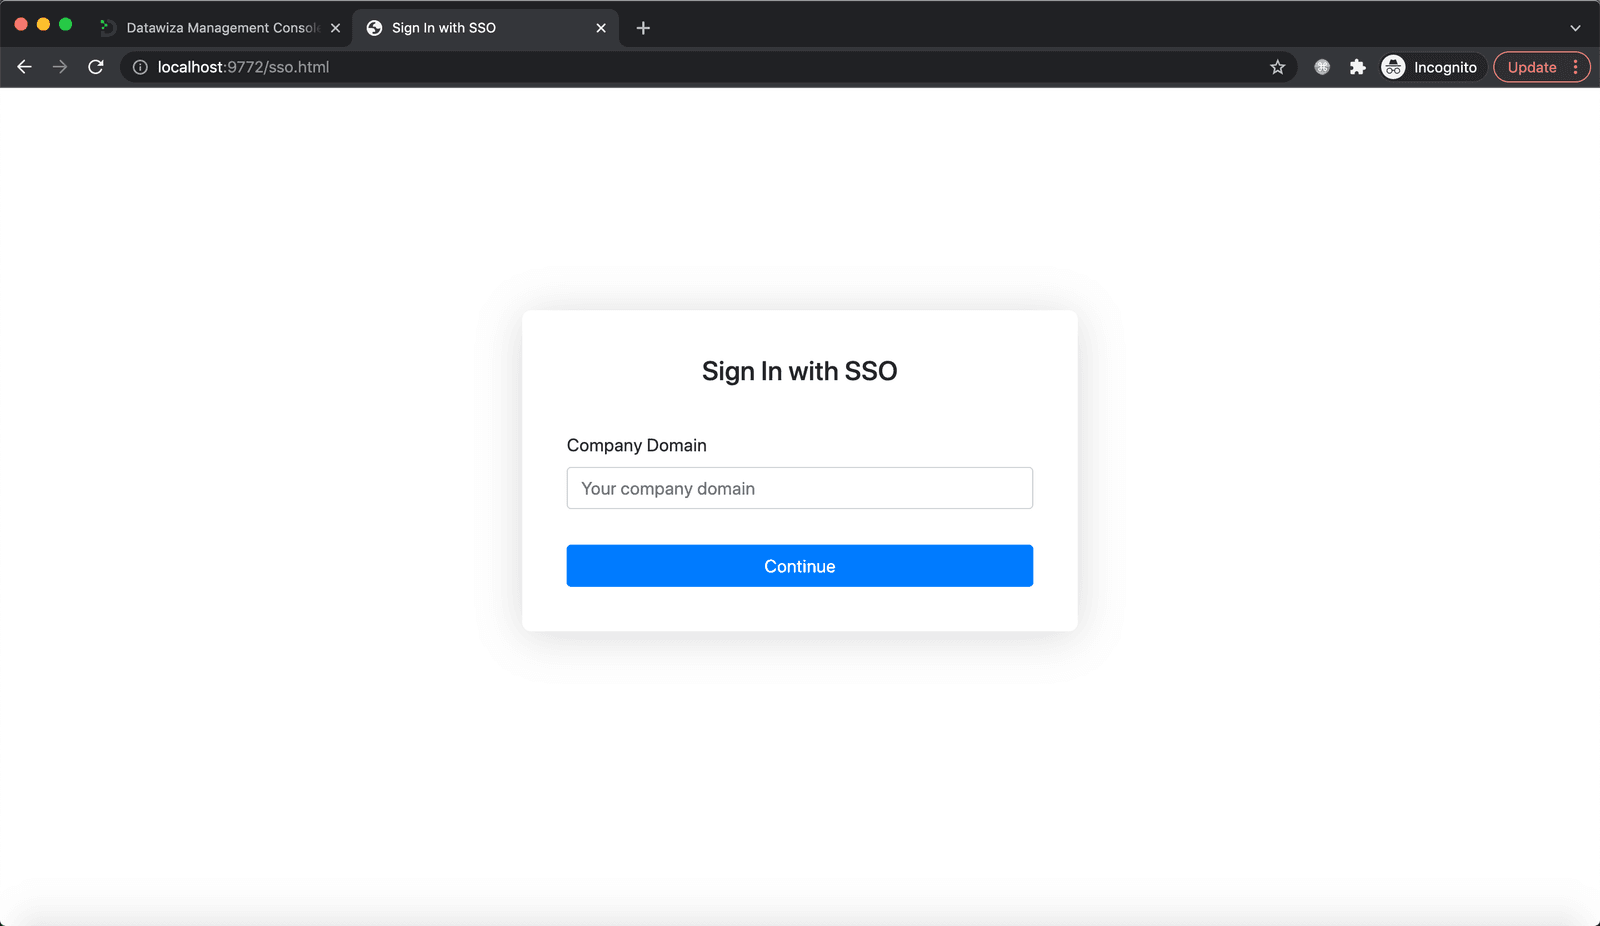This screenshot has width=1600, height=926.
Task: Switch to the Datawiza Management Console tab
Action: click(x=221, y=28)
